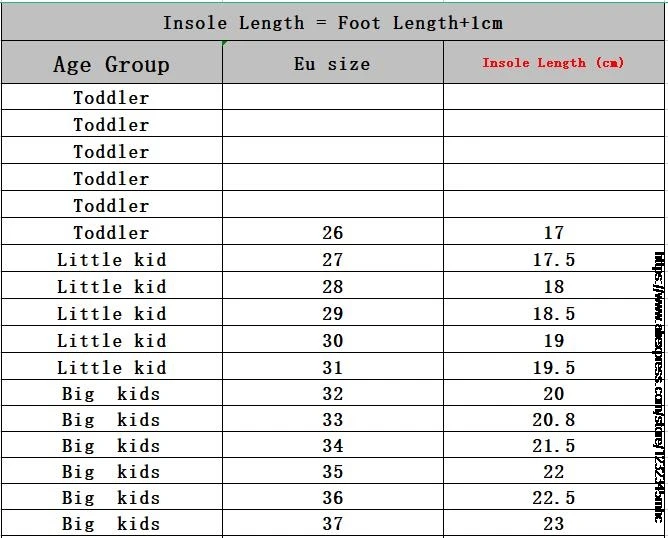
Task: Click the first Toddler row label
Action: 111,98
